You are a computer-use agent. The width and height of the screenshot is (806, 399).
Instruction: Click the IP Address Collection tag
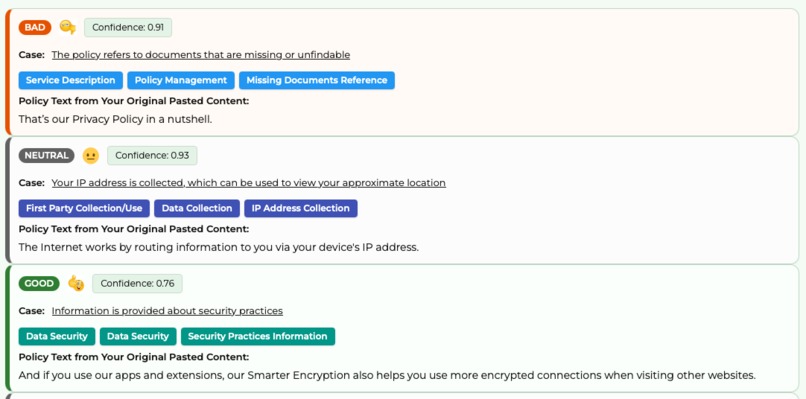coord(301,208)
